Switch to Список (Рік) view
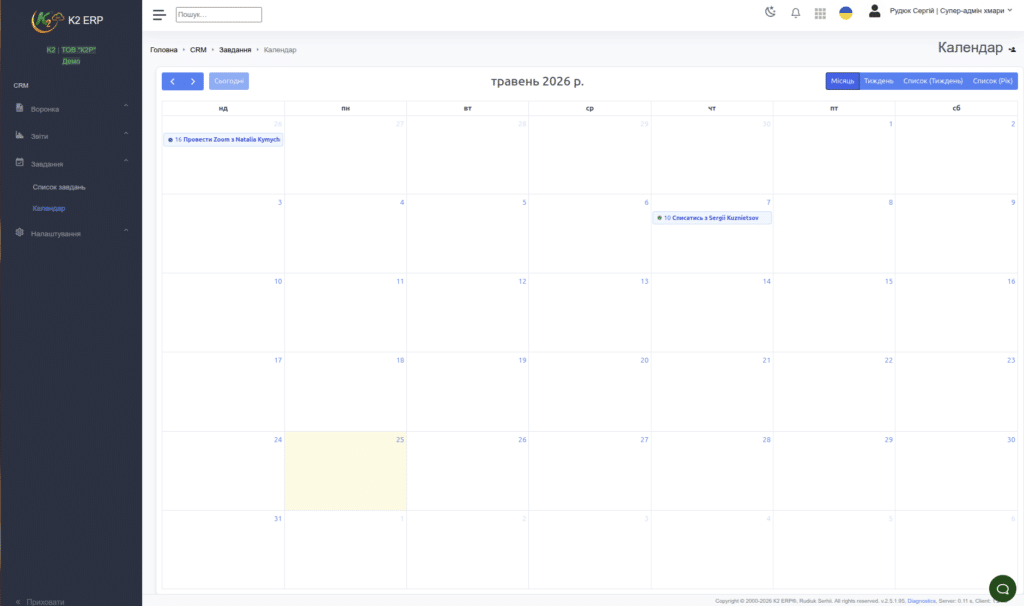 click(992, 81)
